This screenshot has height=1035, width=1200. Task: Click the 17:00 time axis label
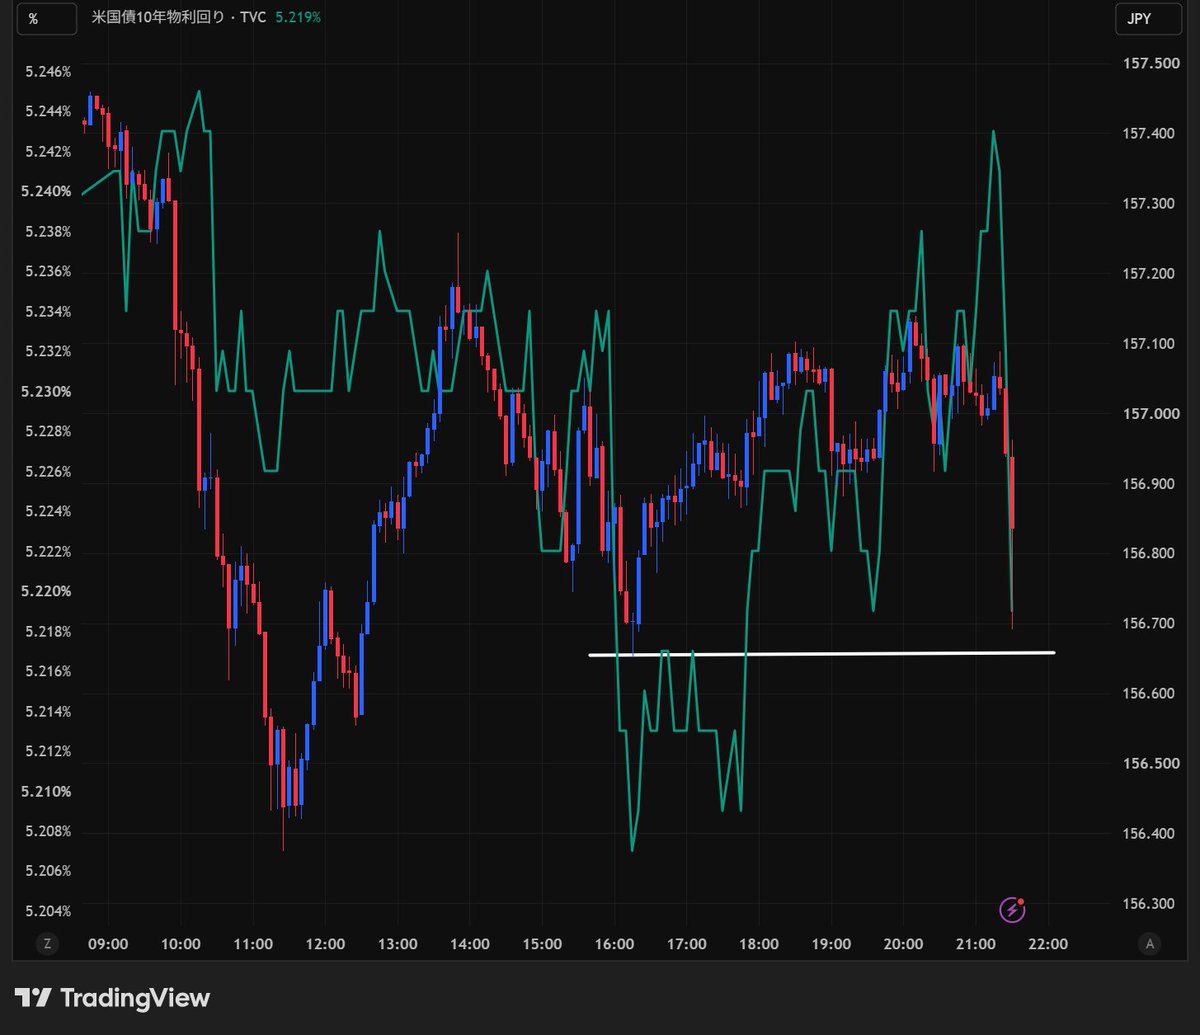pyautogui.click(x=687, y=944)
